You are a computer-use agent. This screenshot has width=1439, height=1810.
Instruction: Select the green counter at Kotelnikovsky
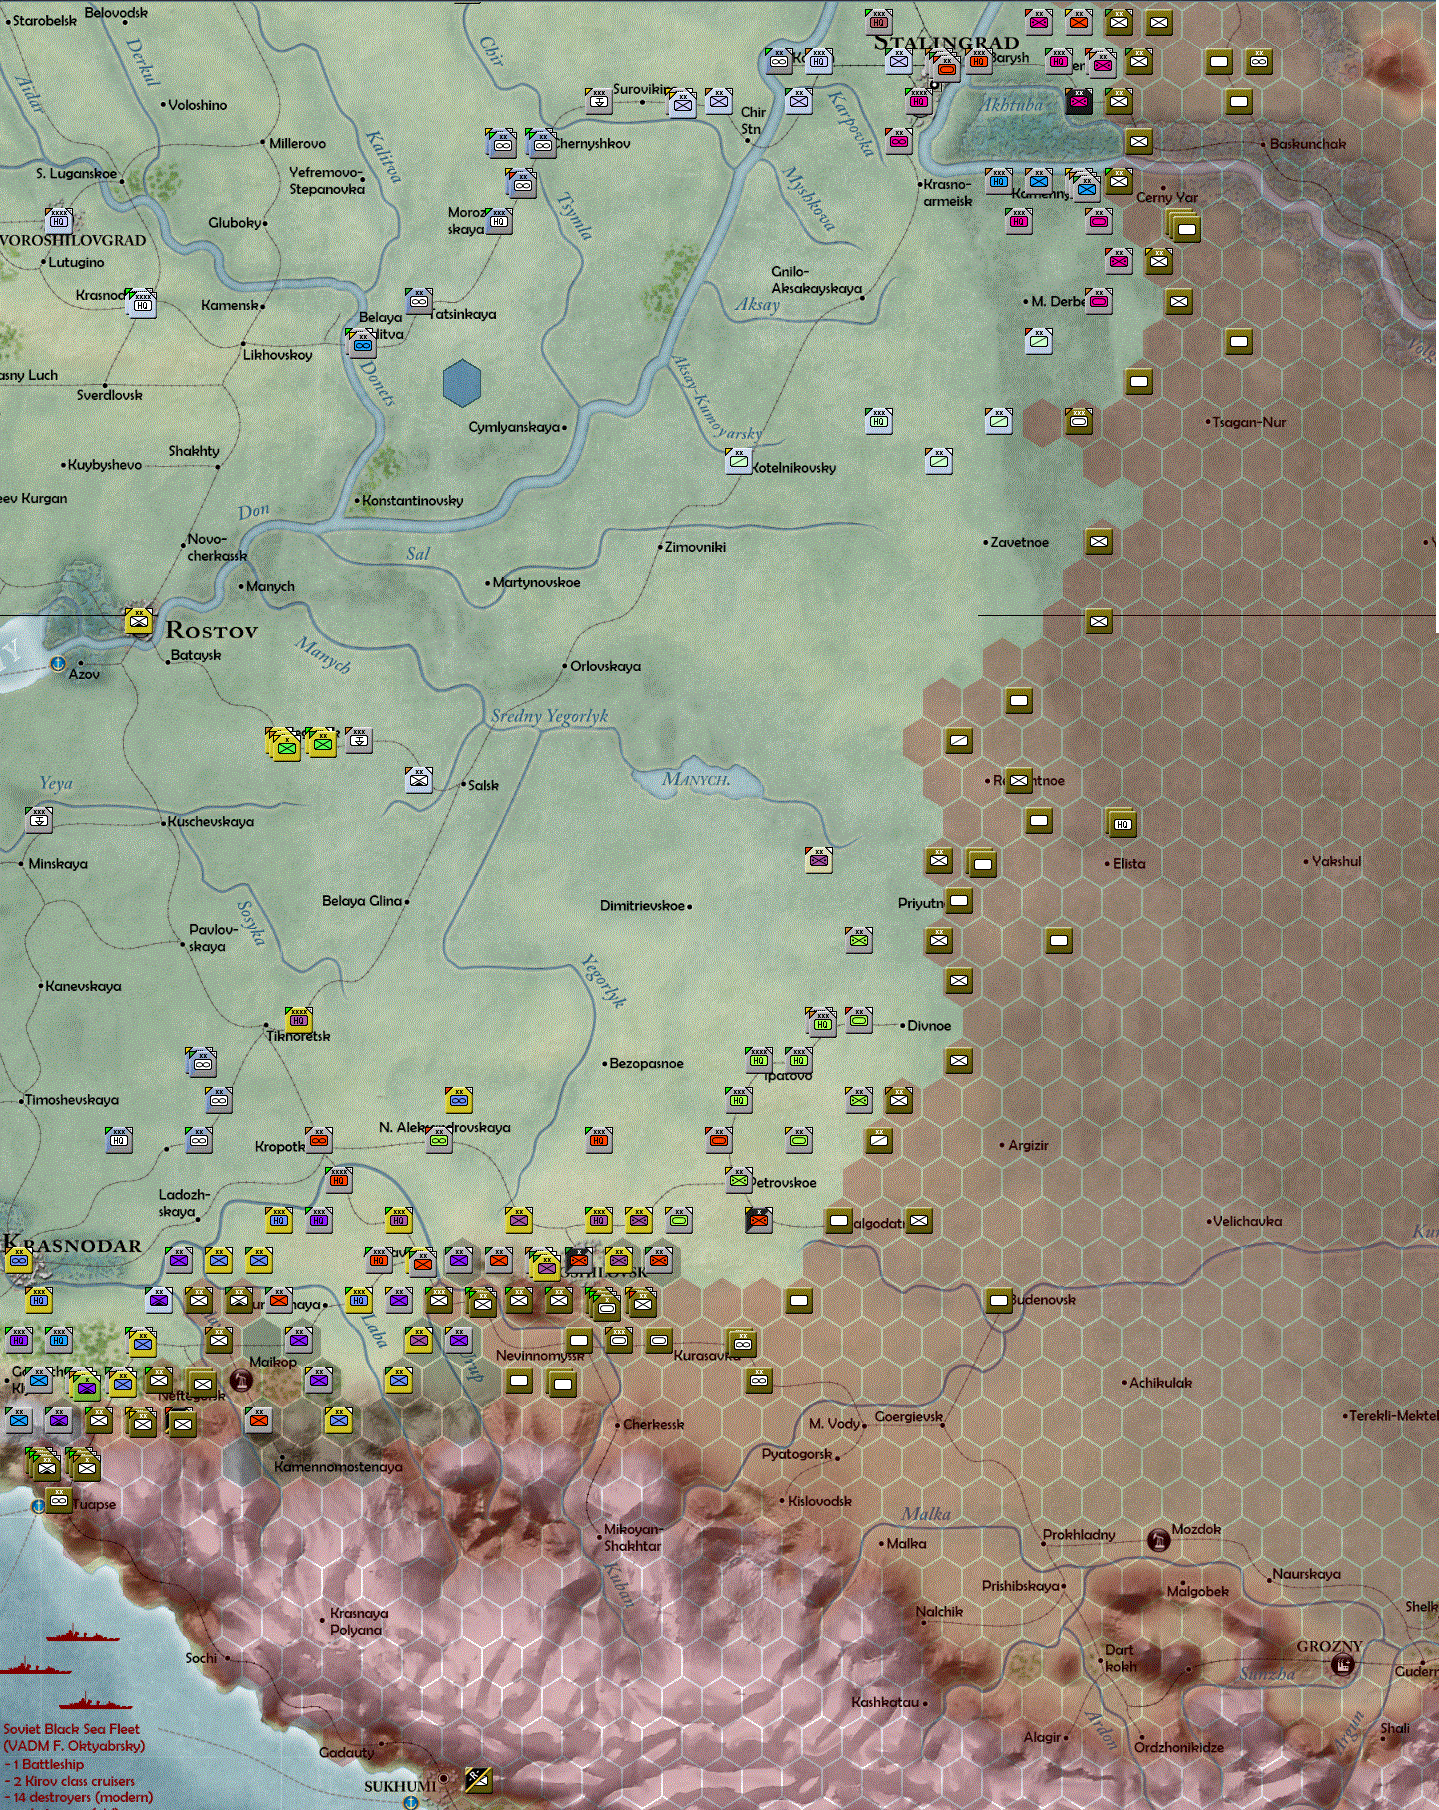point(739,460)
